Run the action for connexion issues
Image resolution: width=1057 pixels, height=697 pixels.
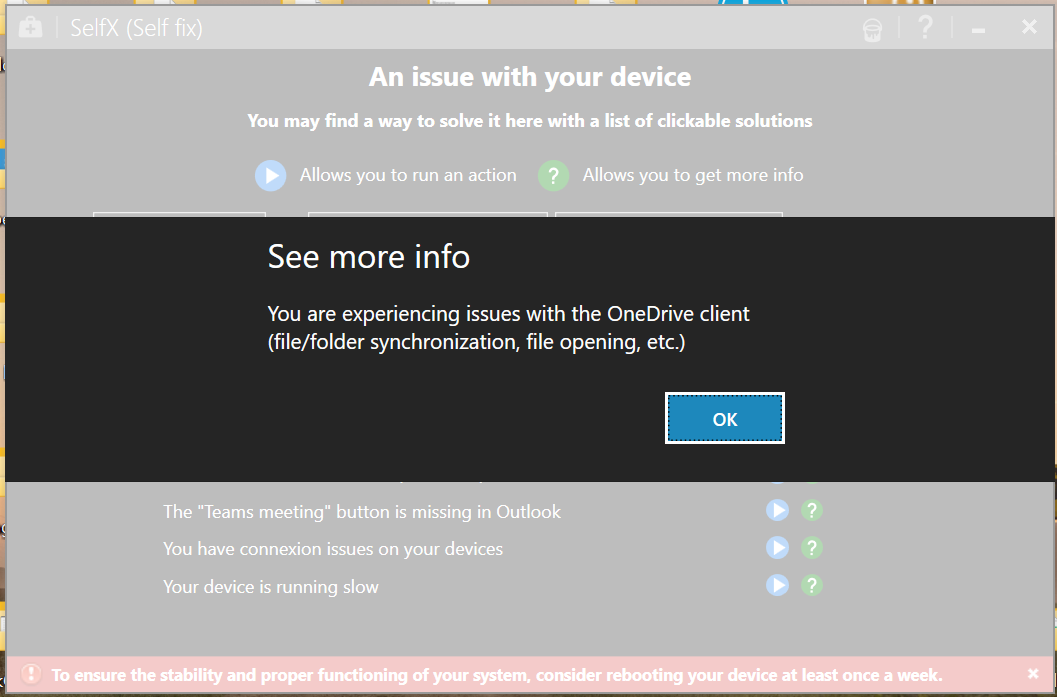click(777, 547)
